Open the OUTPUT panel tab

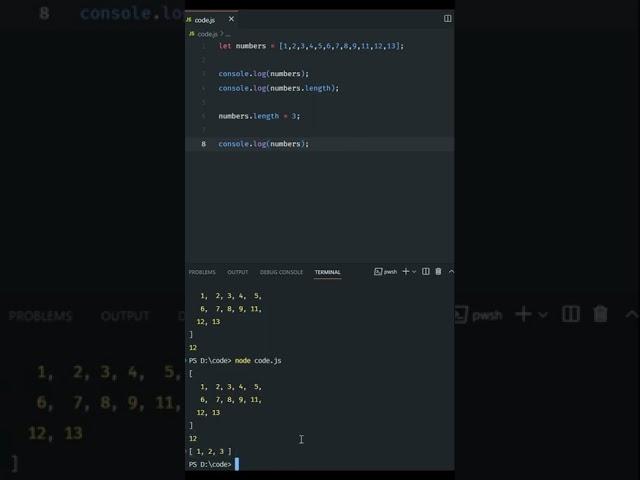(238, 272)
